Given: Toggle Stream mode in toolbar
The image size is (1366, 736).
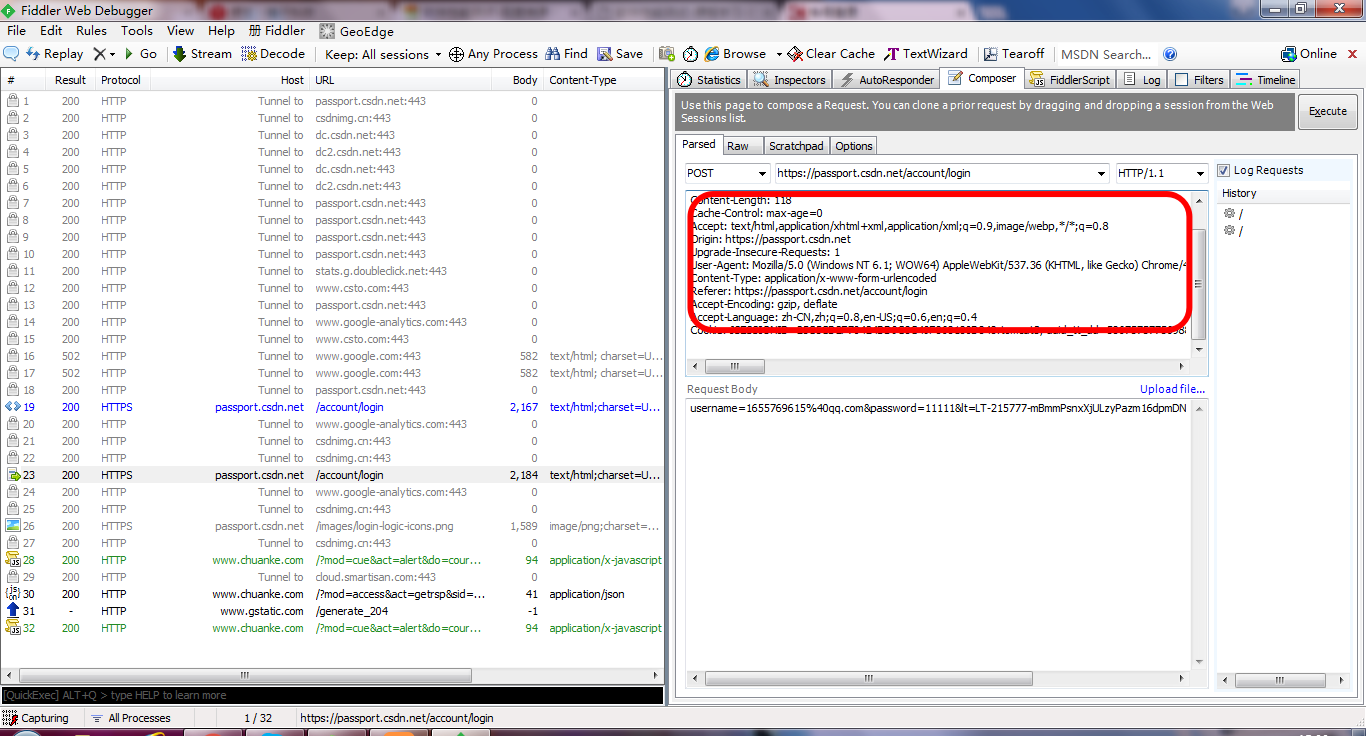Looking at the screenshot, I should [x=202, y=54].
